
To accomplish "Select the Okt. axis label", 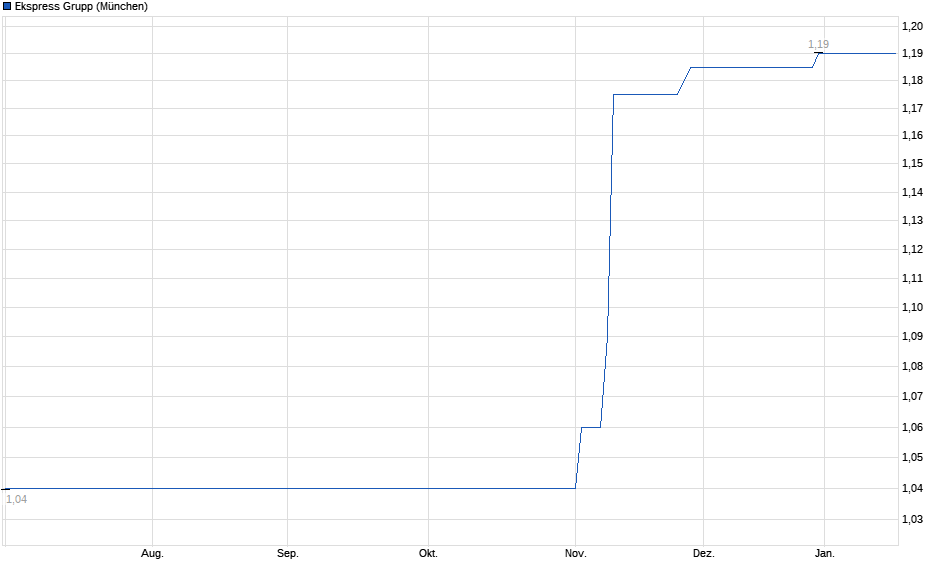I will point(428,551).
